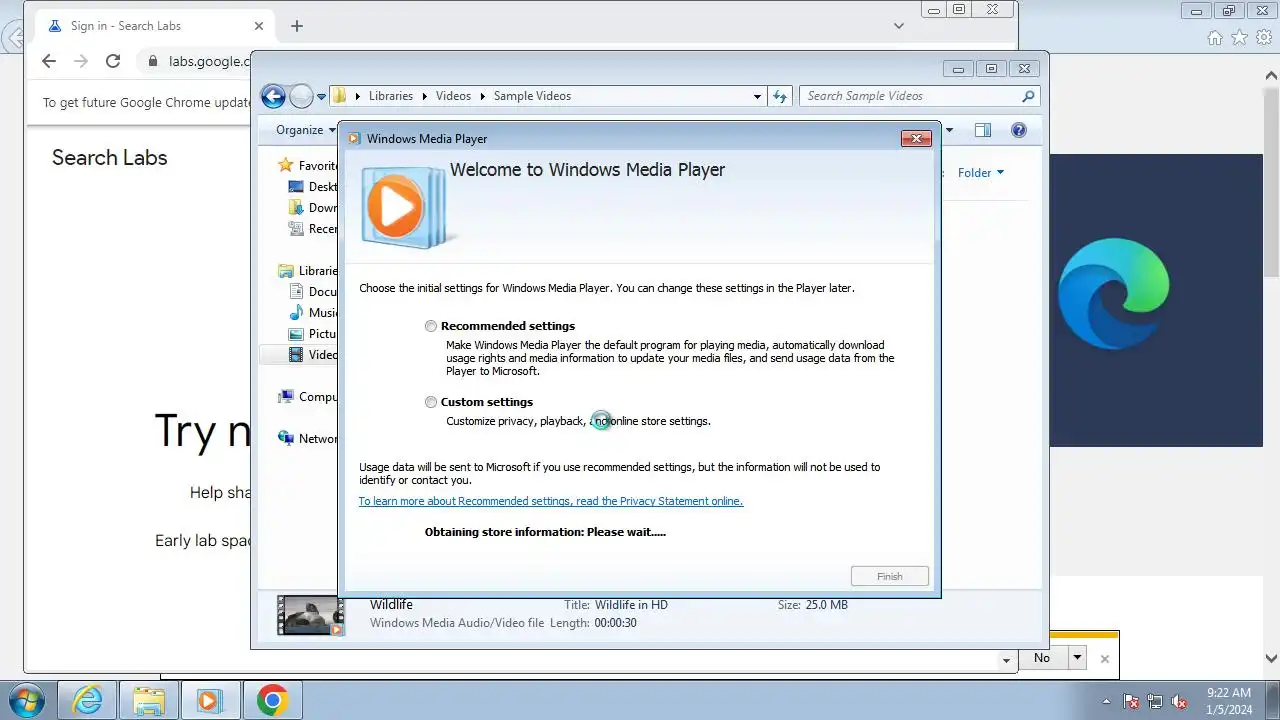Toggle the Explorer preview pane icon
Image resolution: width=1280 pixels, height=720 pixels.
(983, 130)
